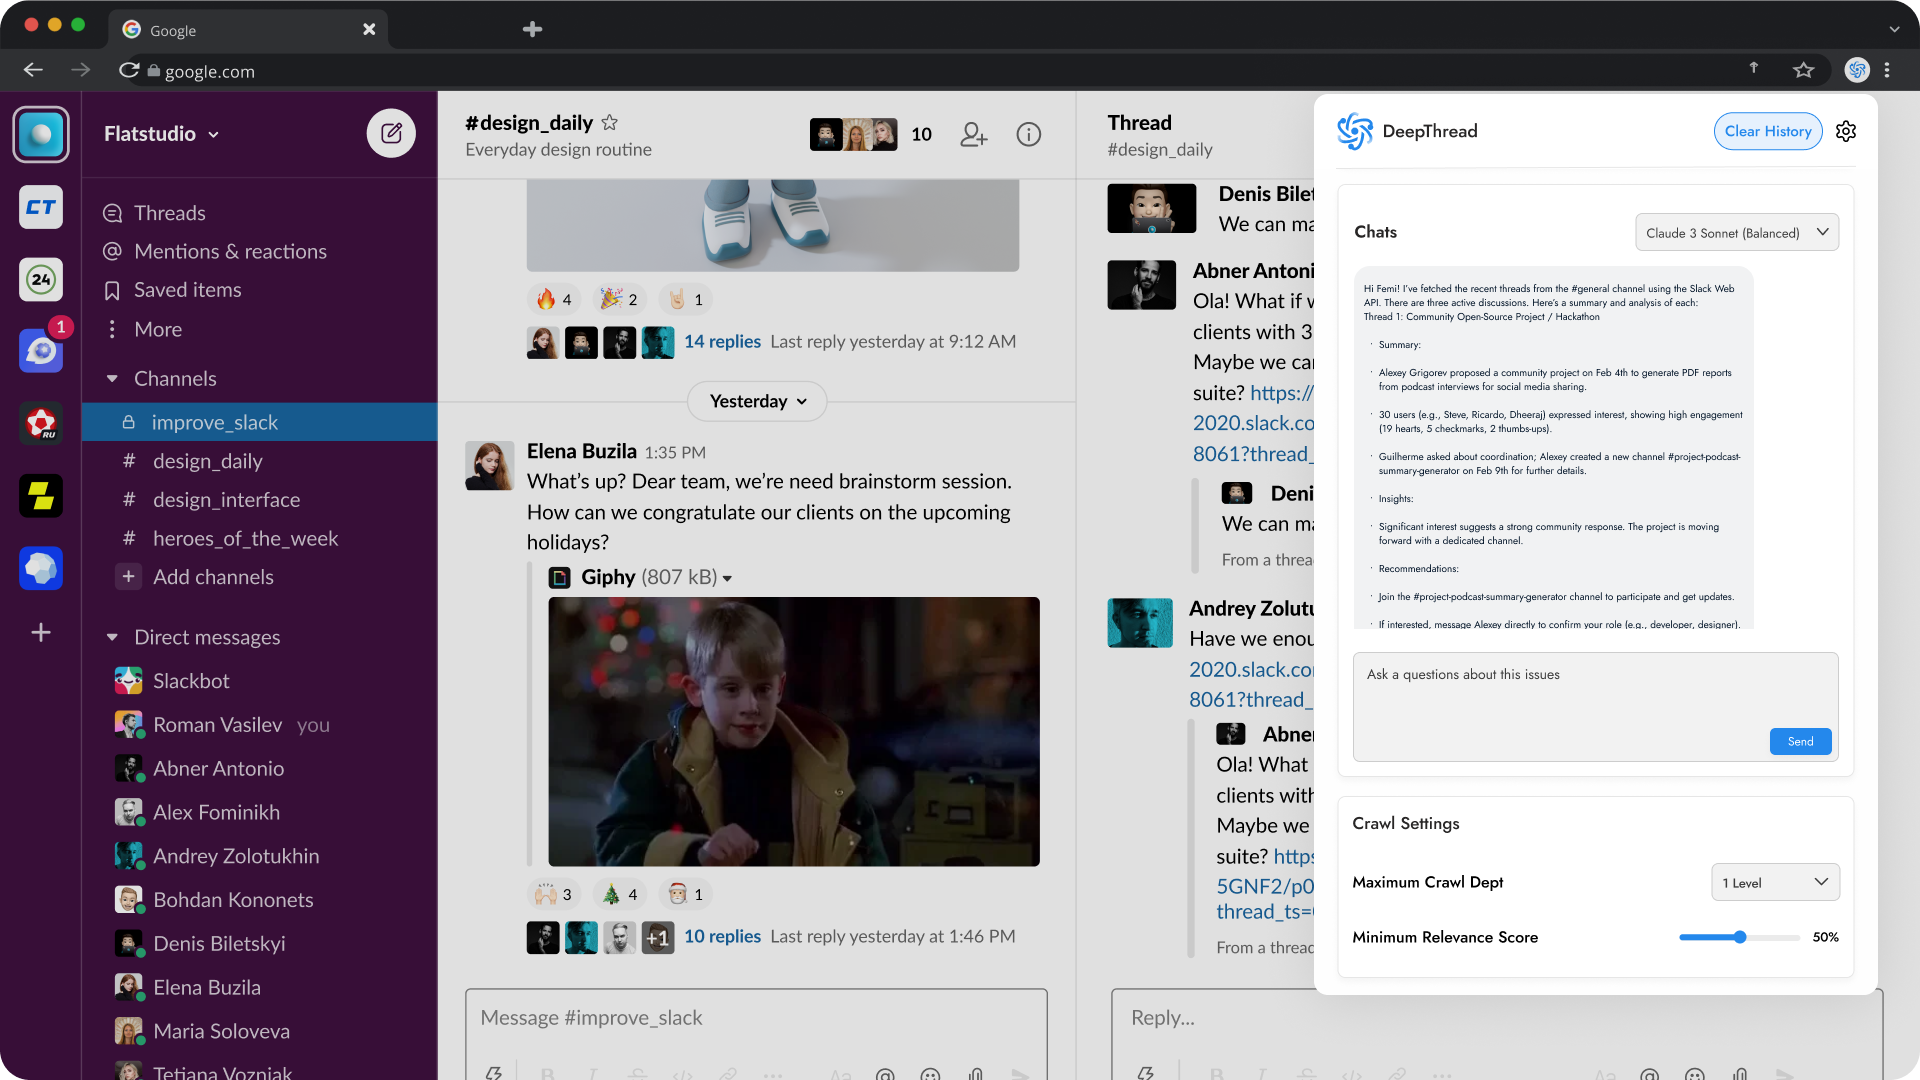Click the emoji picker icon in message composer
Screen dimensions: 1920x1080
pyautogui.click(x=930, y=1074)
